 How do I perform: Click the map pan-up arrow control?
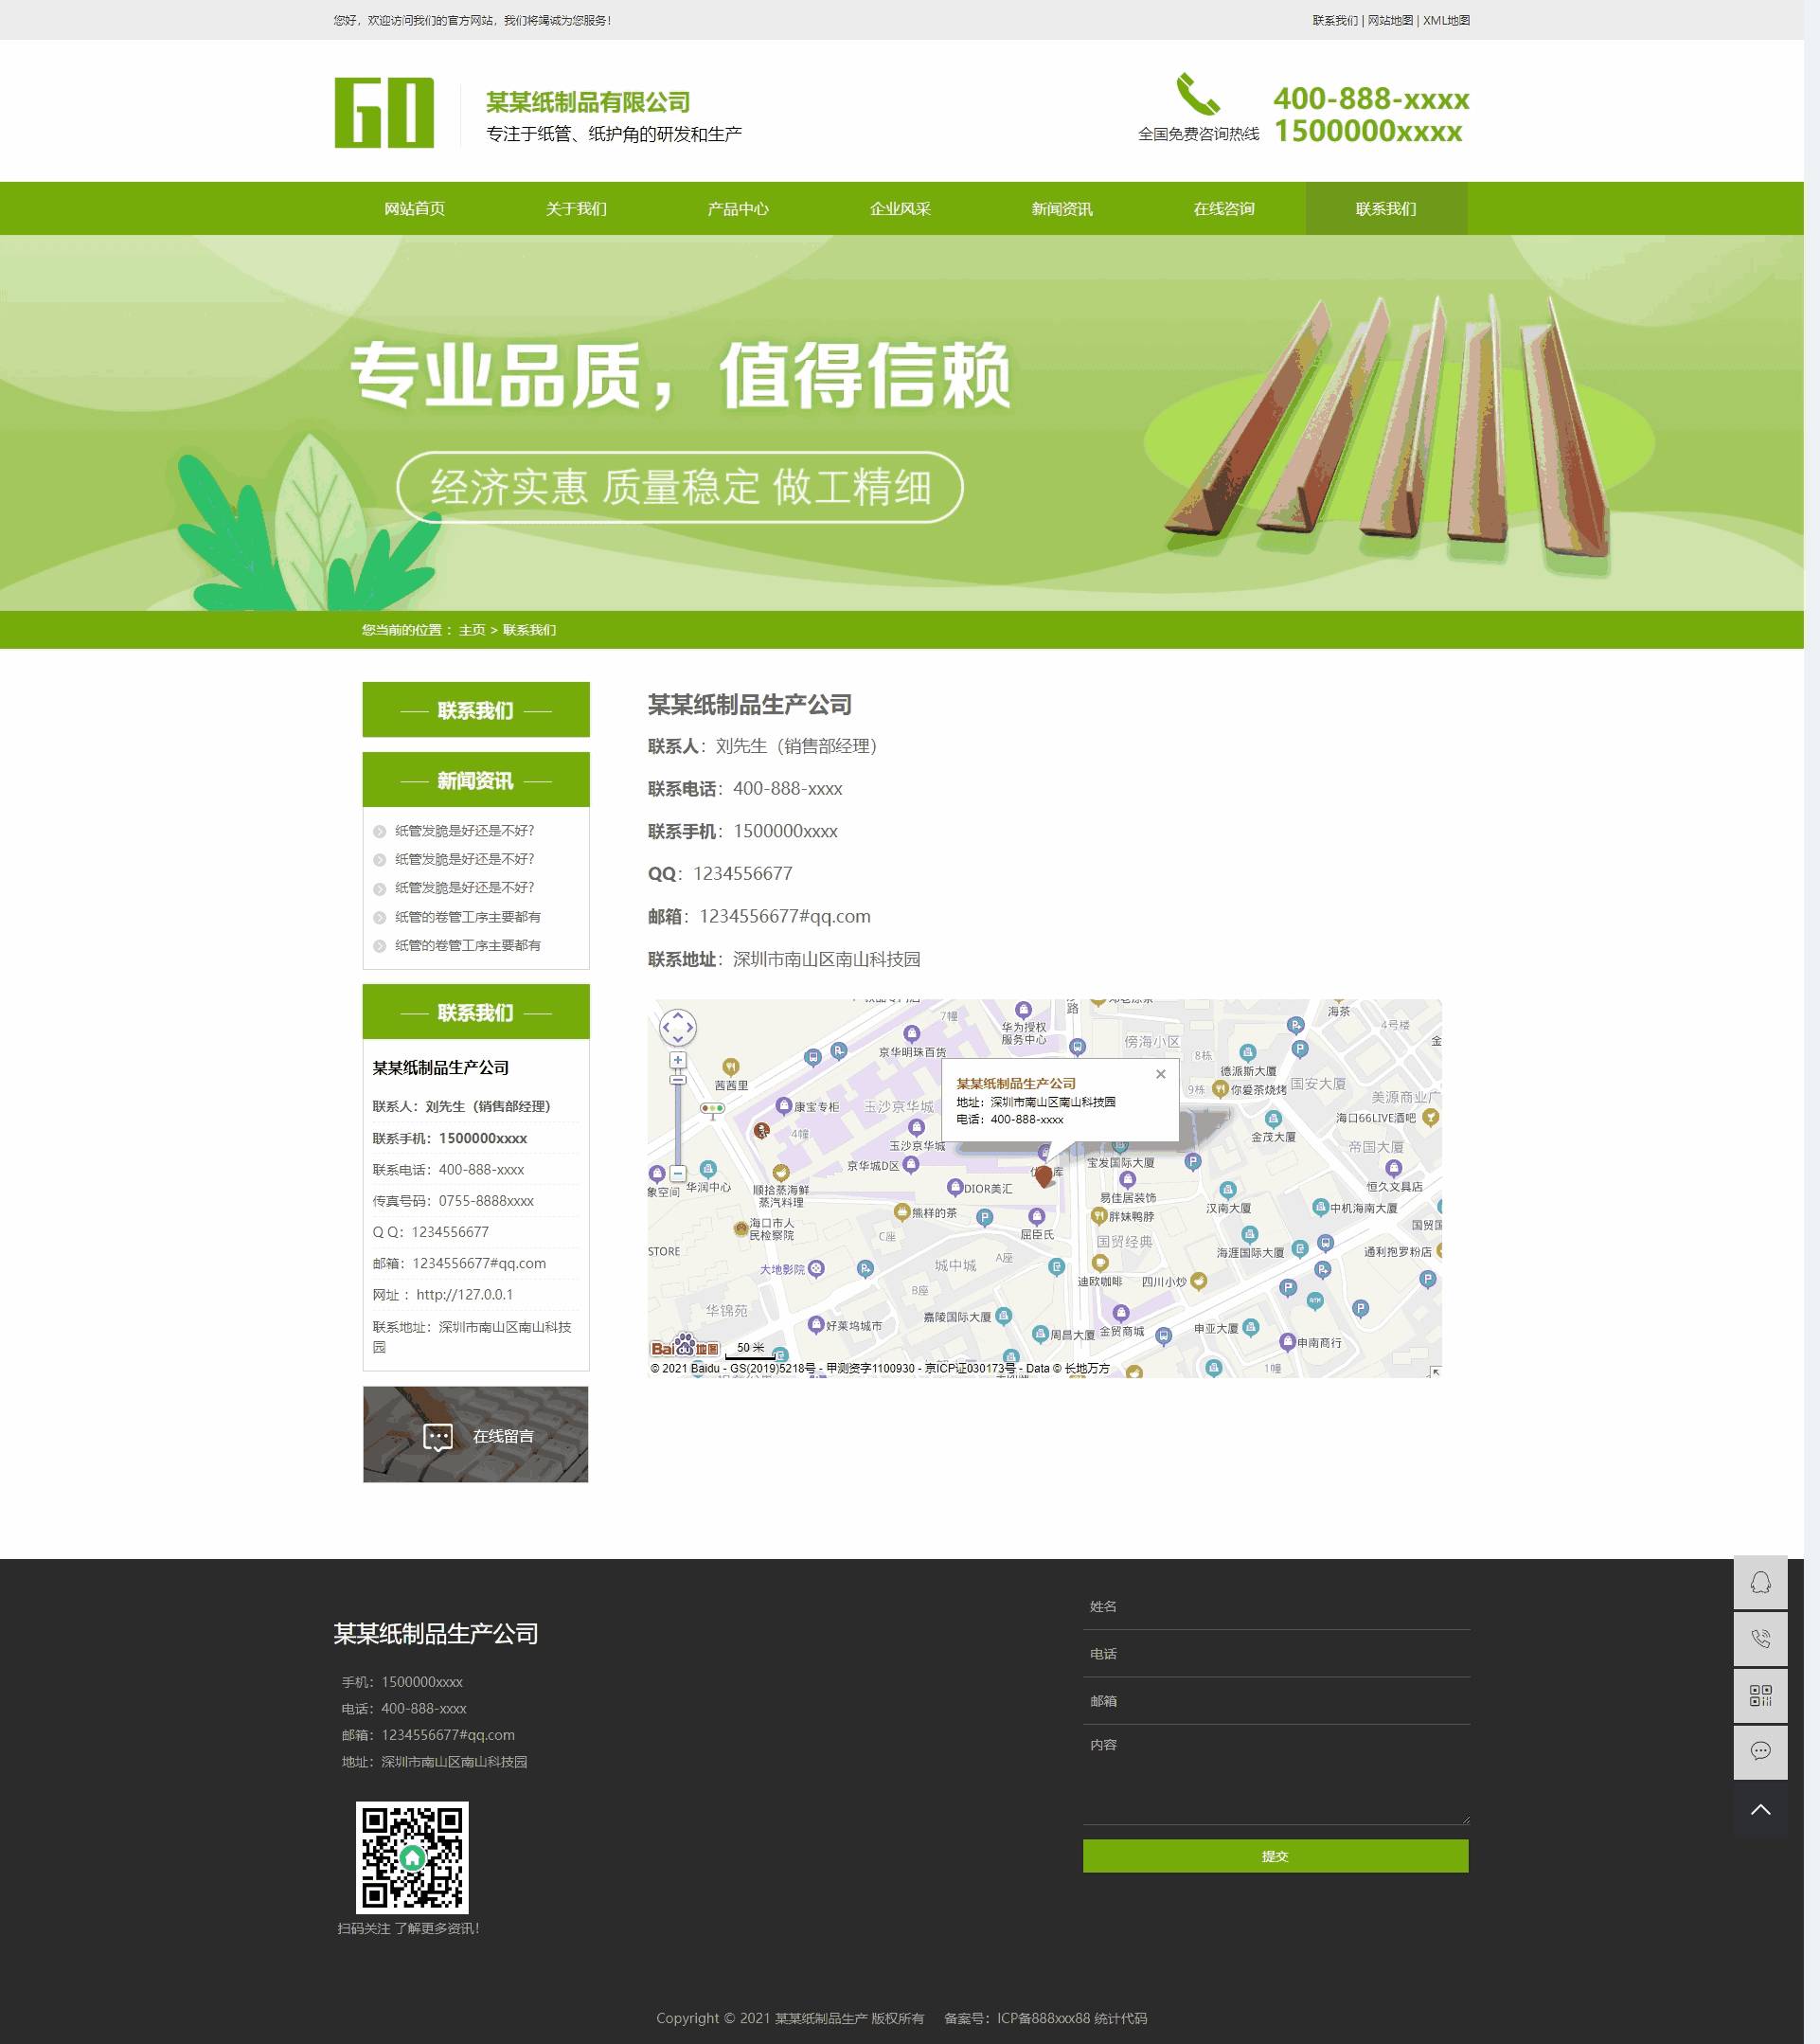(x=678, y=1016)
